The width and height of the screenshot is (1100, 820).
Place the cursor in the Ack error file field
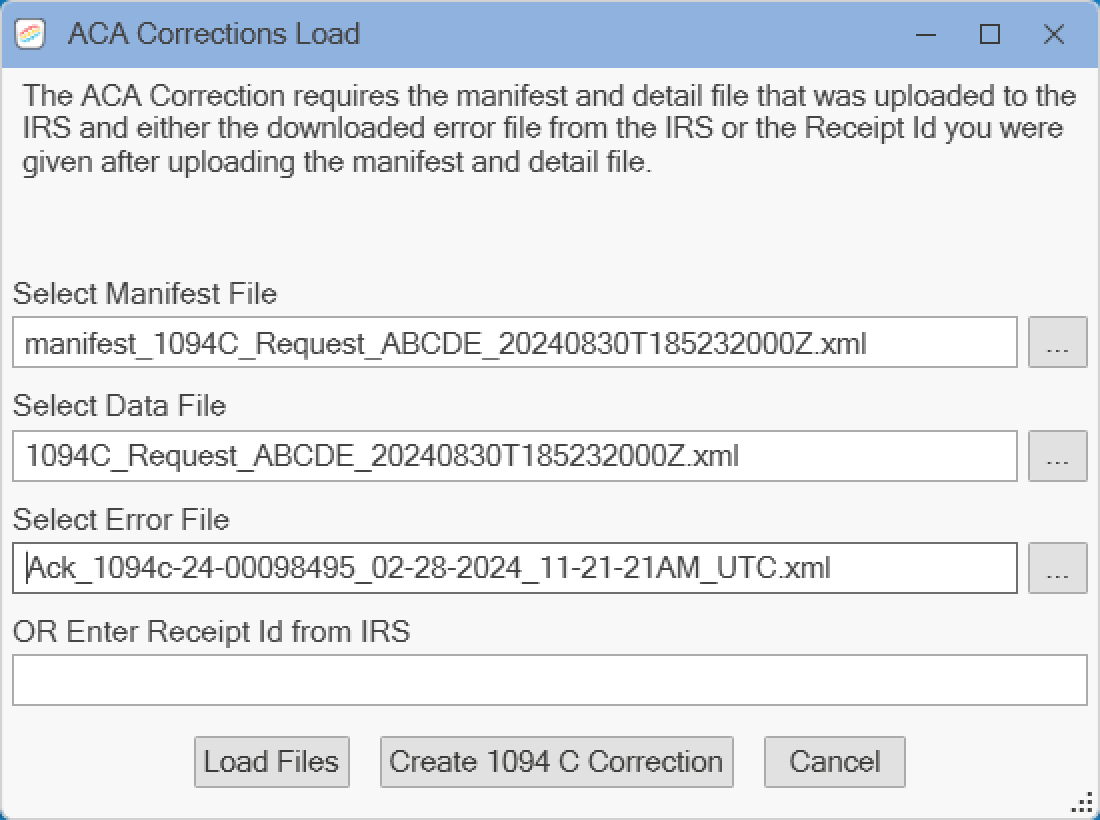tap(515, 567)
